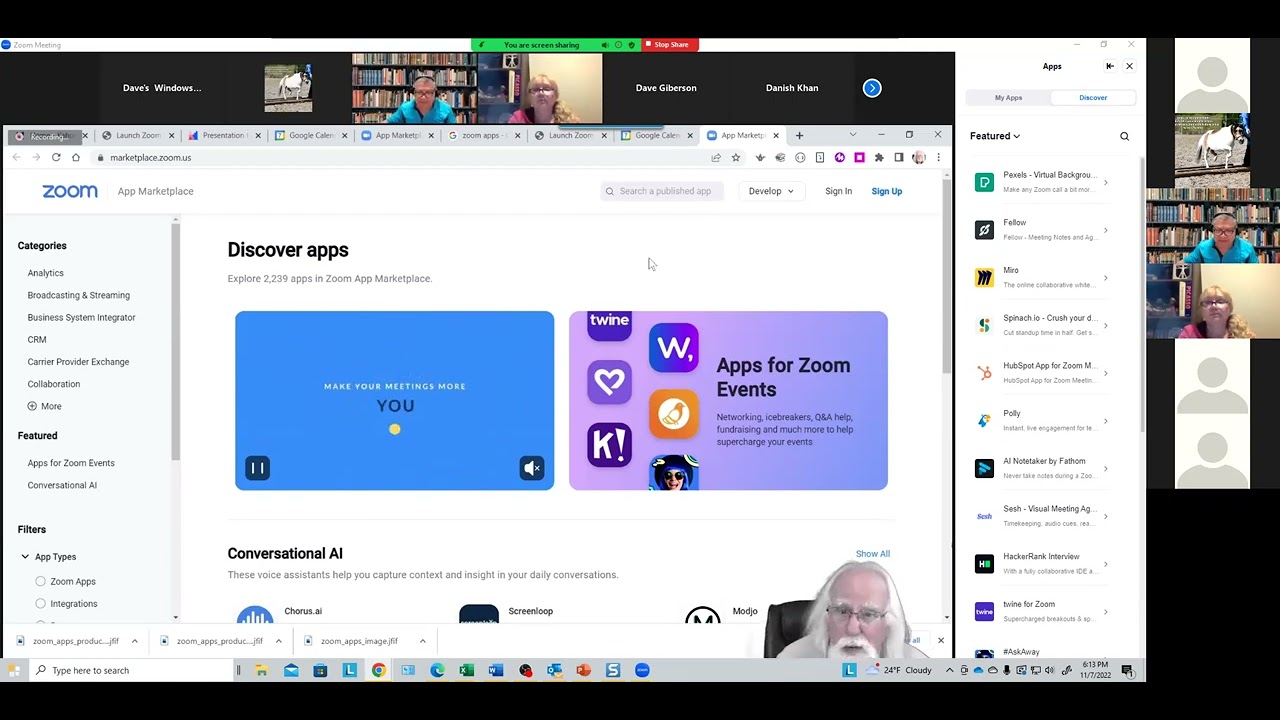Viewport: 1280px width, 720px height.
Task: Open the Polly app icon
Action: [x=985, y=420]
